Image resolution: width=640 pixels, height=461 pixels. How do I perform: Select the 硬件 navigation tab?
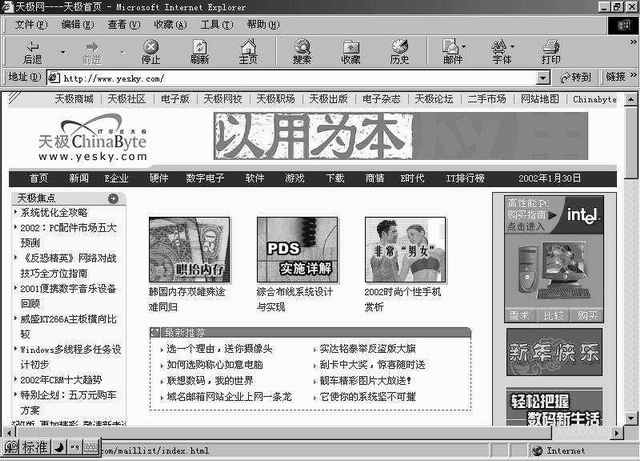coord(159,178)
